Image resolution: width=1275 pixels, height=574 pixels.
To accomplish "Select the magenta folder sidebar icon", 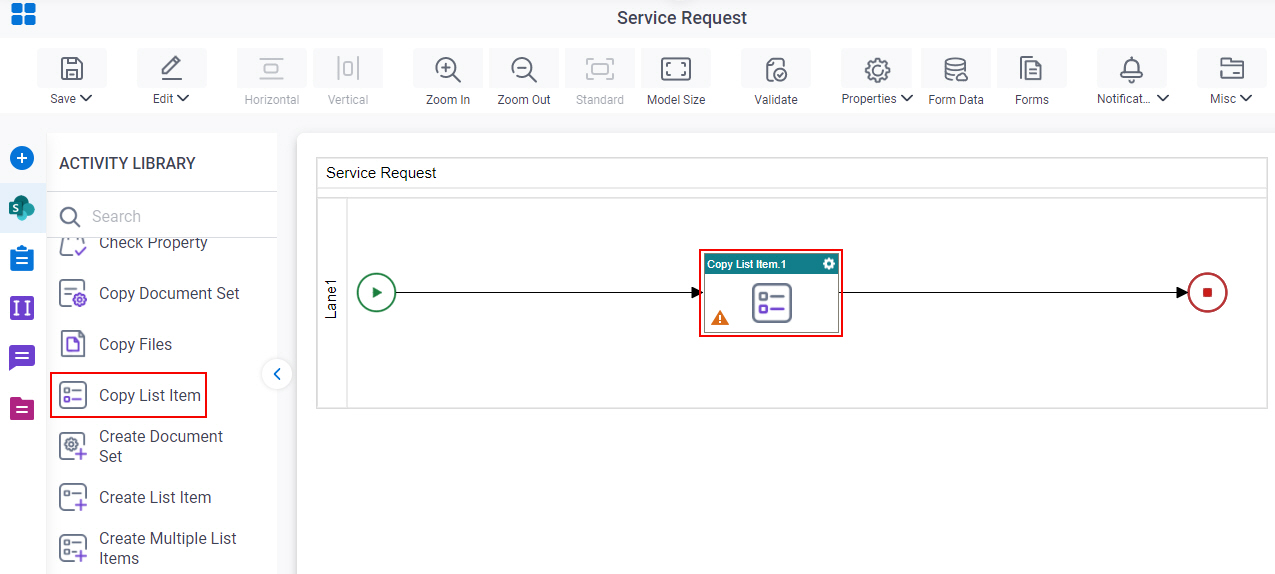I will [x=22, y=408].
